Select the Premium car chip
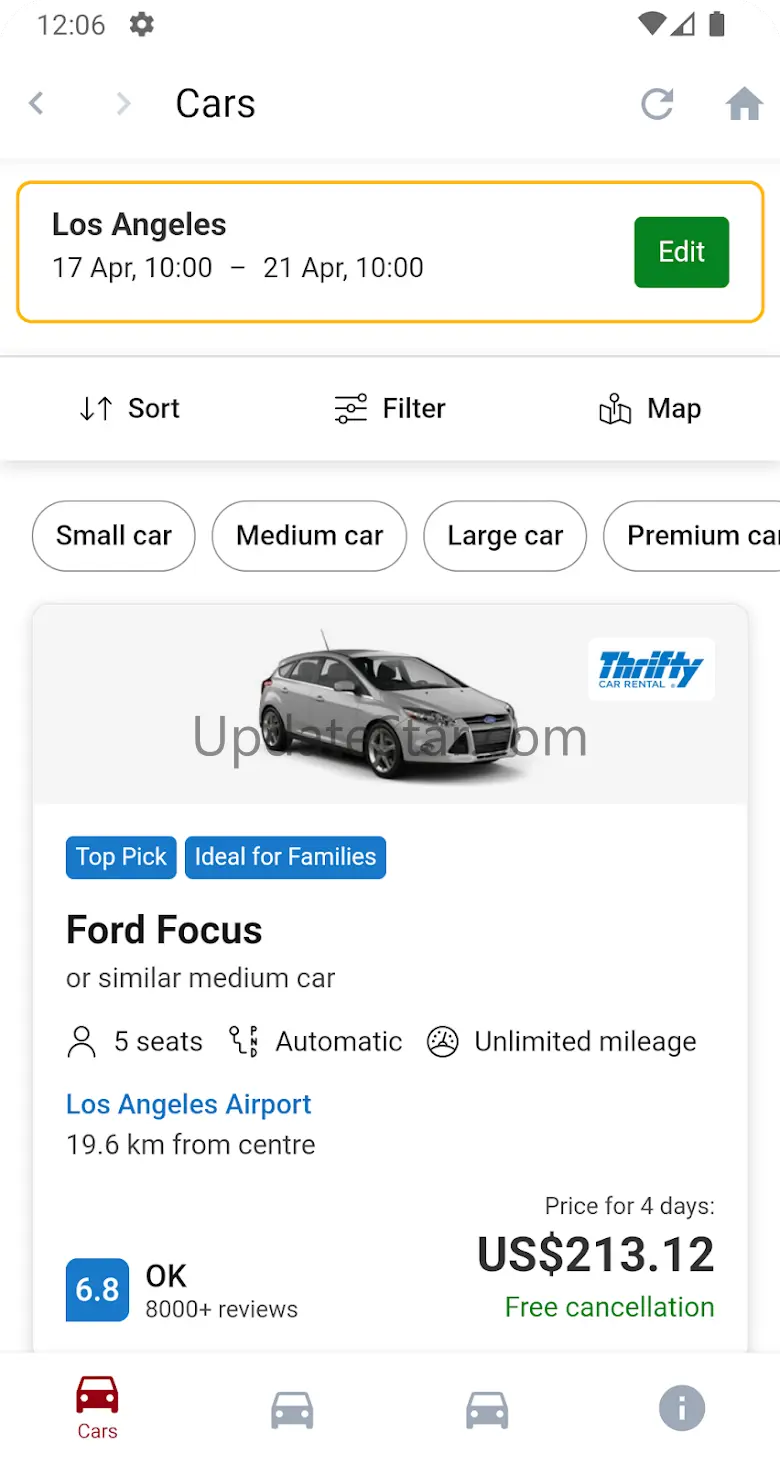This screenshot has height=1464, width=780. (695, 536)
